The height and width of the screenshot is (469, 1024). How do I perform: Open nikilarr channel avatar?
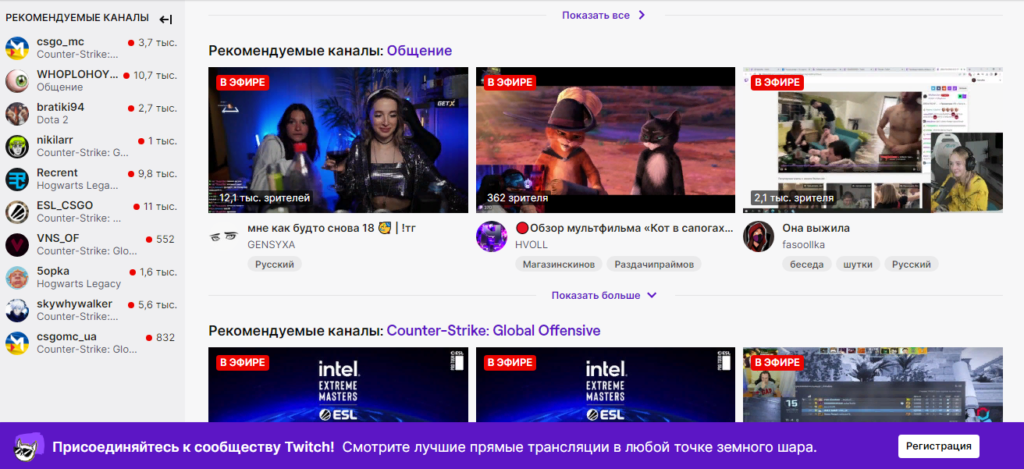pos(17,146)
